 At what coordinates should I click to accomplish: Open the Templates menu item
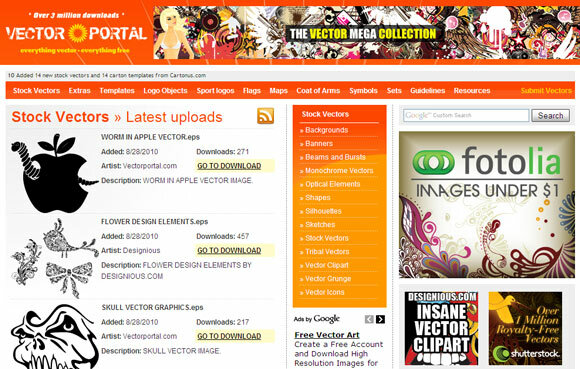click(117, 91)
